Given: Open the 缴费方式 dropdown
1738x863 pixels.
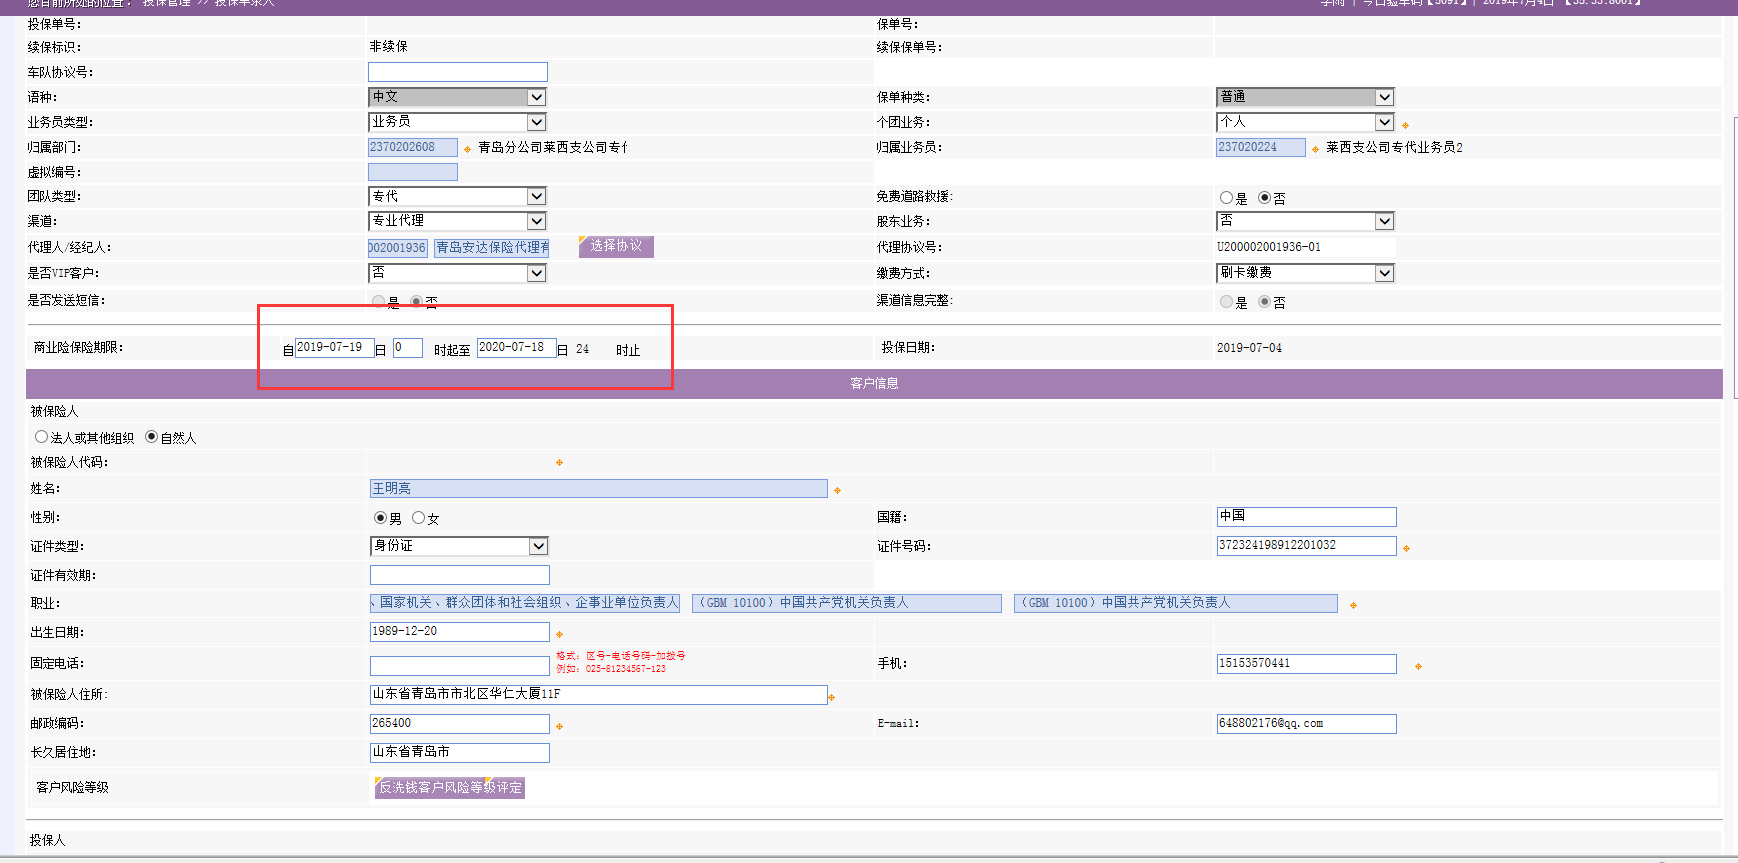Looking at the screenshot, I should pos(1384,273).
